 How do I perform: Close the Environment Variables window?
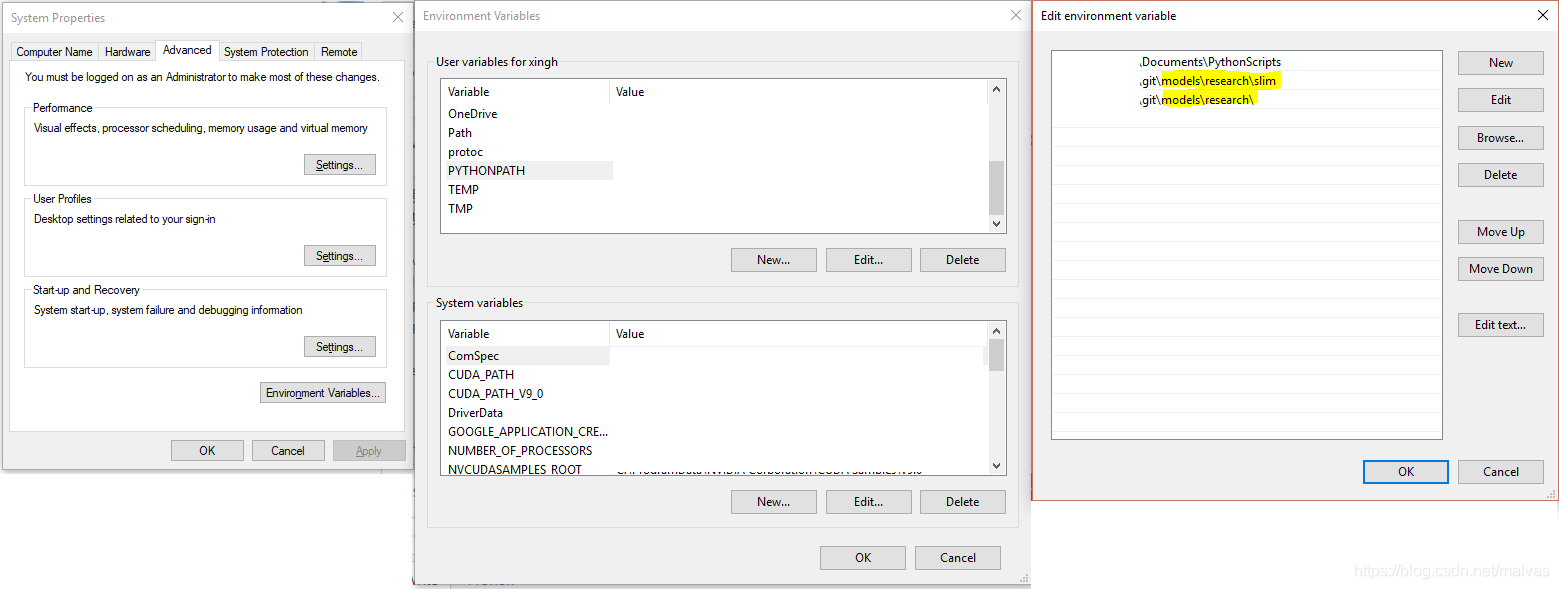(x=1016, y=16)
